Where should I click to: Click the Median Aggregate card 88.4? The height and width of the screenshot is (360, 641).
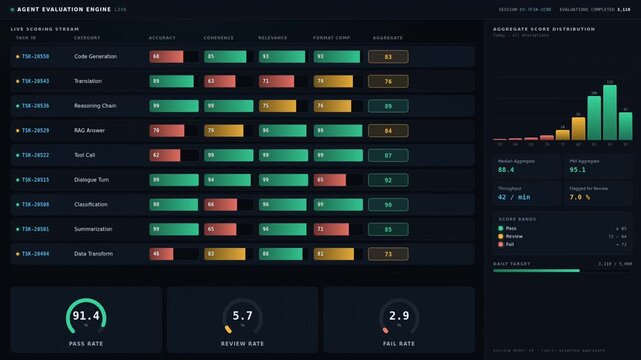click(x=527, y=166)
